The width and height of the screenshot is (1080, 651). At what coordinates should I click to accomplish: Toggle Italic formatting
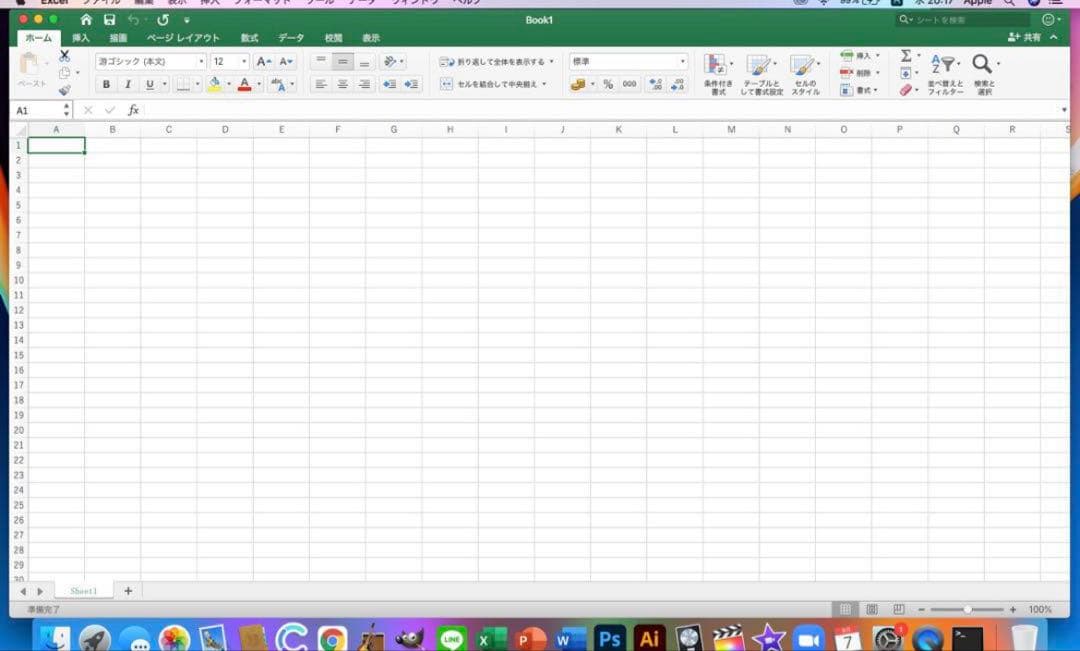click(128, 84)
